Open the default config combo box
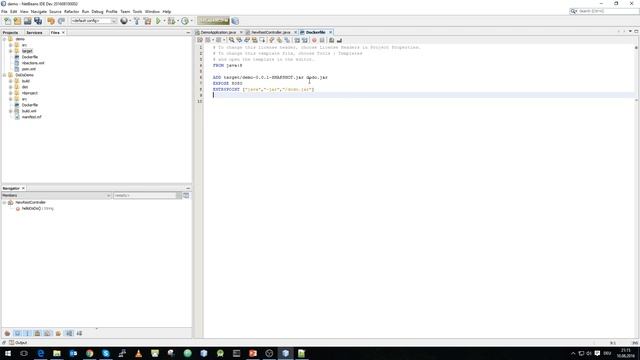The width and height of the screenshot is (640, 360). pyautogui.click(x=94, y=21)
